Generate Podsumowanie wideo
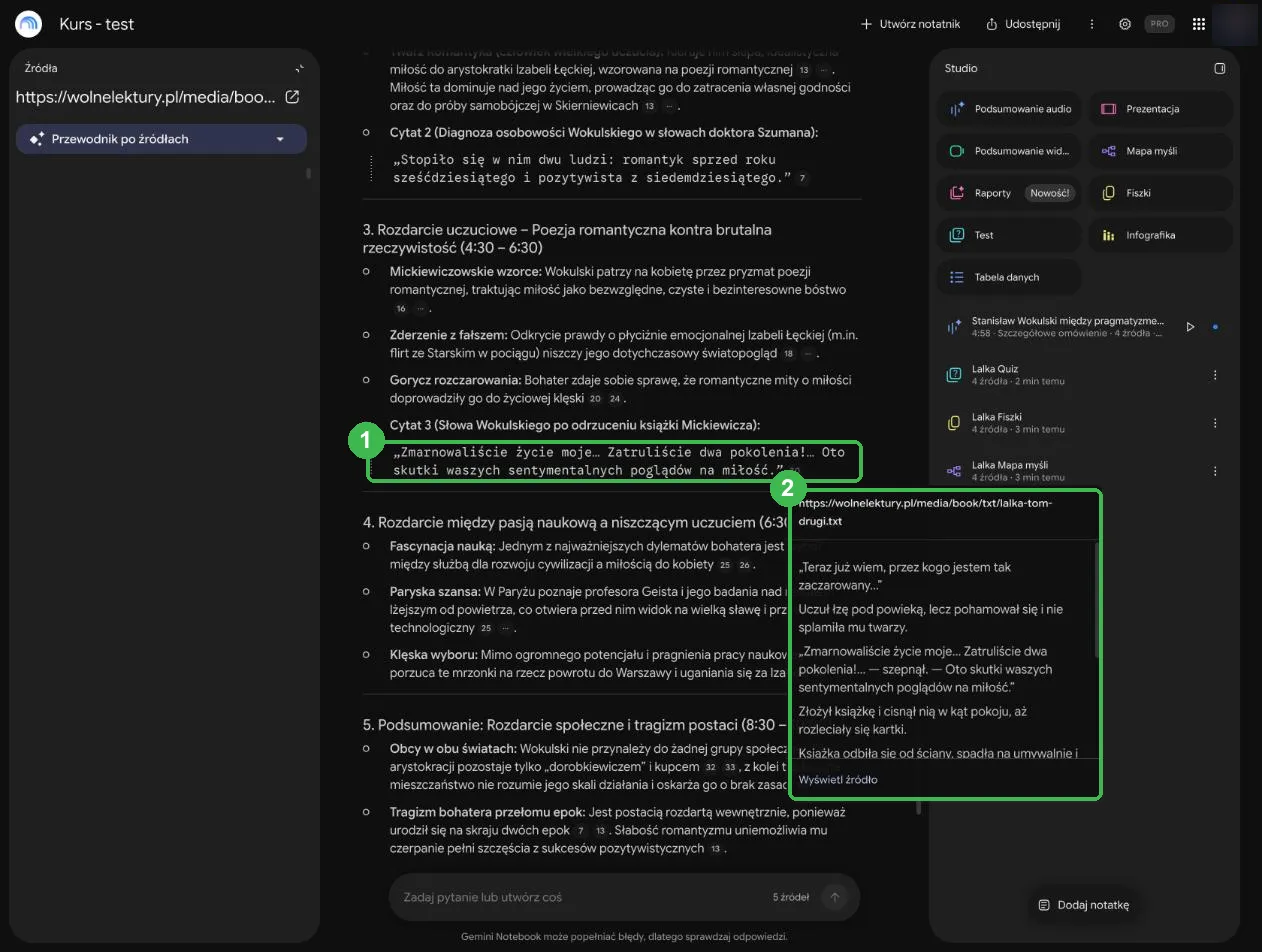The height and width of the screenshot is (952, 1262). pyautogui.click(x=1009, y=151)
